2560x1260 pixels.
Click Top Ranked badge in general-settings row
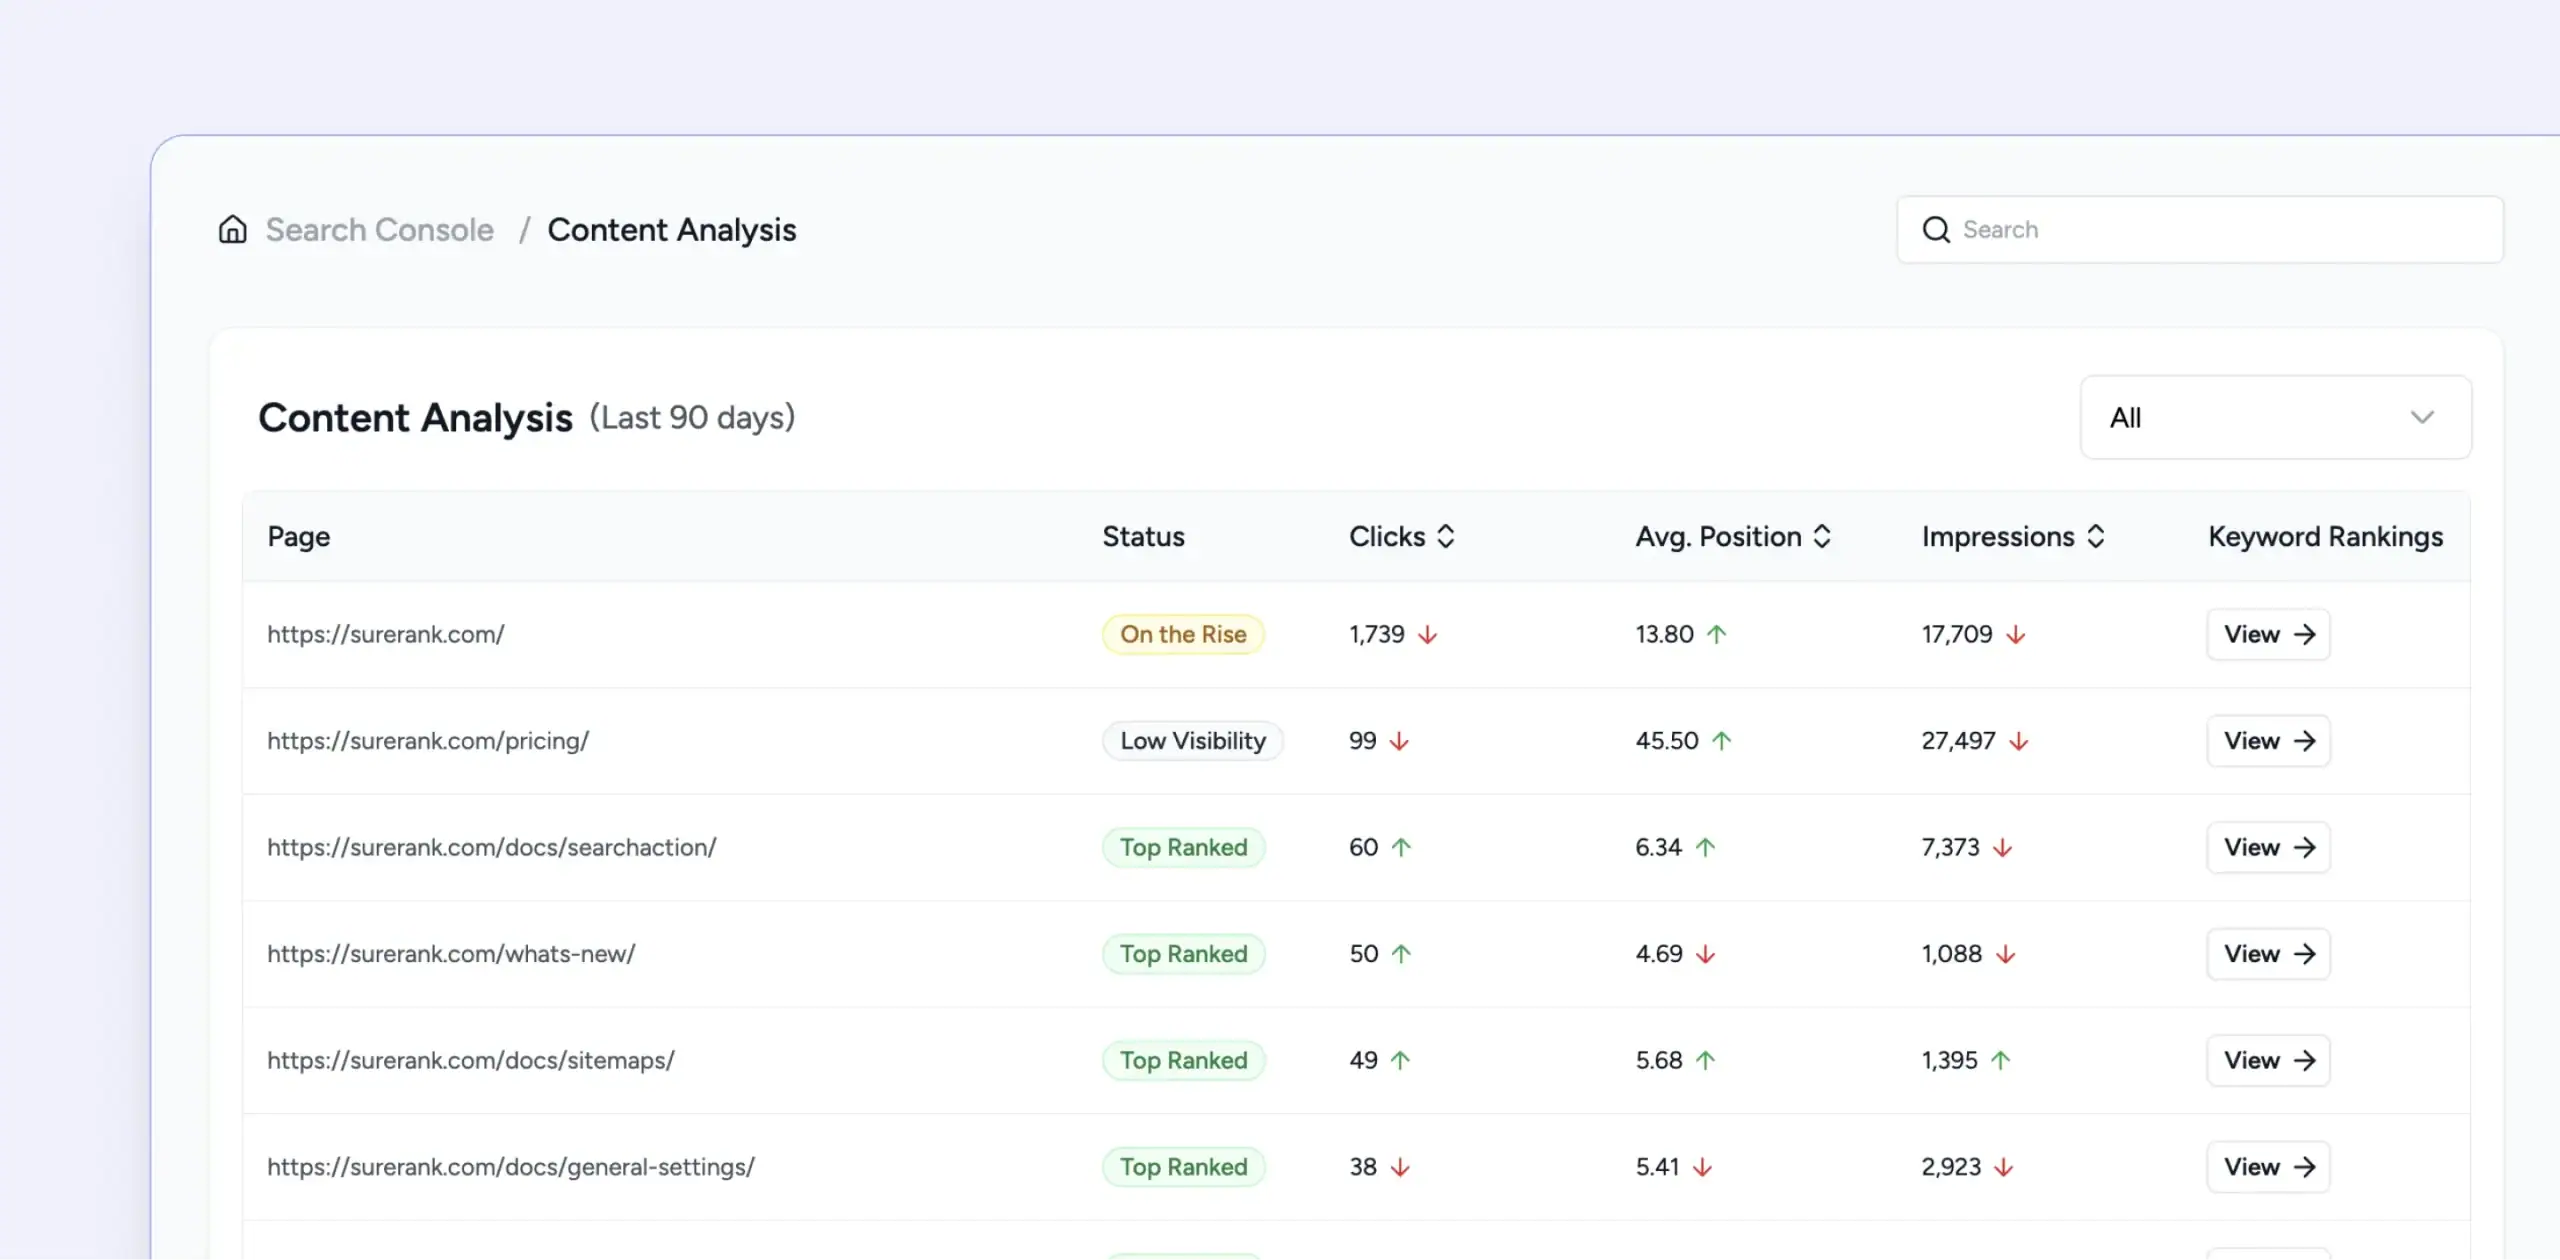pos(1184,1167)
